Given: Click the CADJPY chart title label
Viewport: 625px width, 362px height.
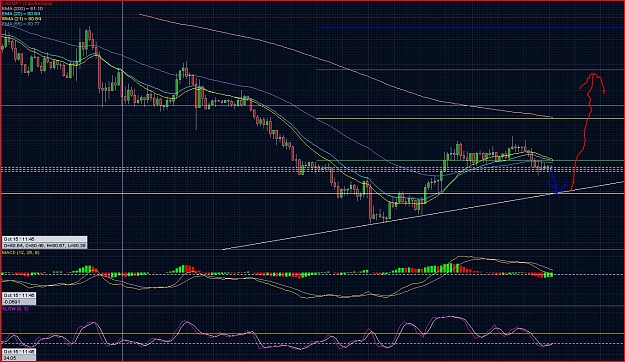Looking at the screenshot, I should [27, 3].
